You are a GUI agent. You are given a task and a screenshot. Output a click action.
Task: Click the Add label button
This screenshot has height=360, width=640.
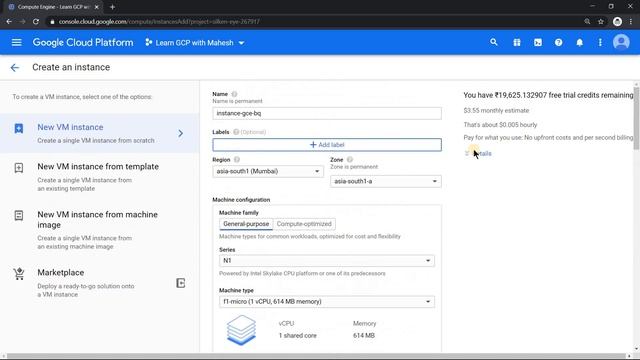[x=327, y=145]
